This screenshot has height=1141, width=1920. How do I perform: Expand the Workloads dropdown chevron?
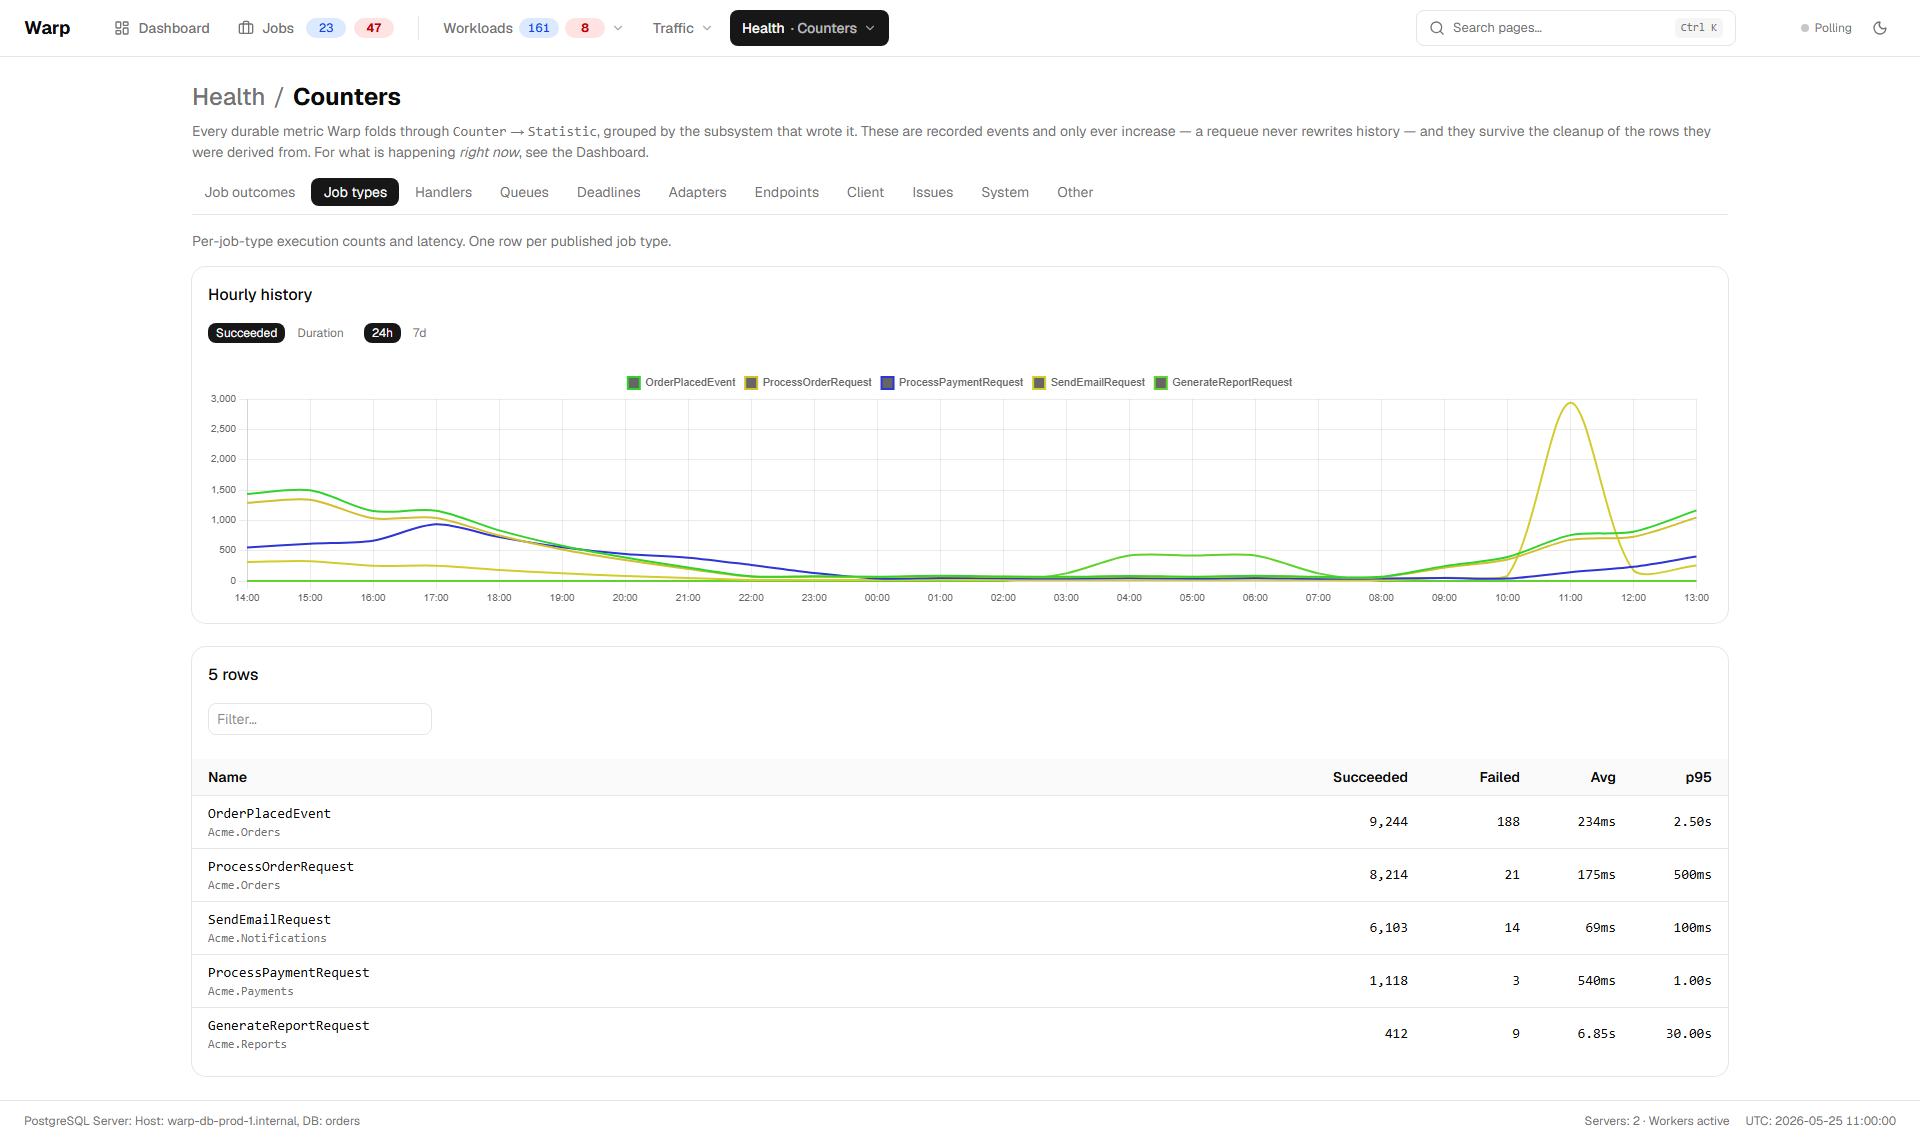pyautogui.click(x=618, y=28)
